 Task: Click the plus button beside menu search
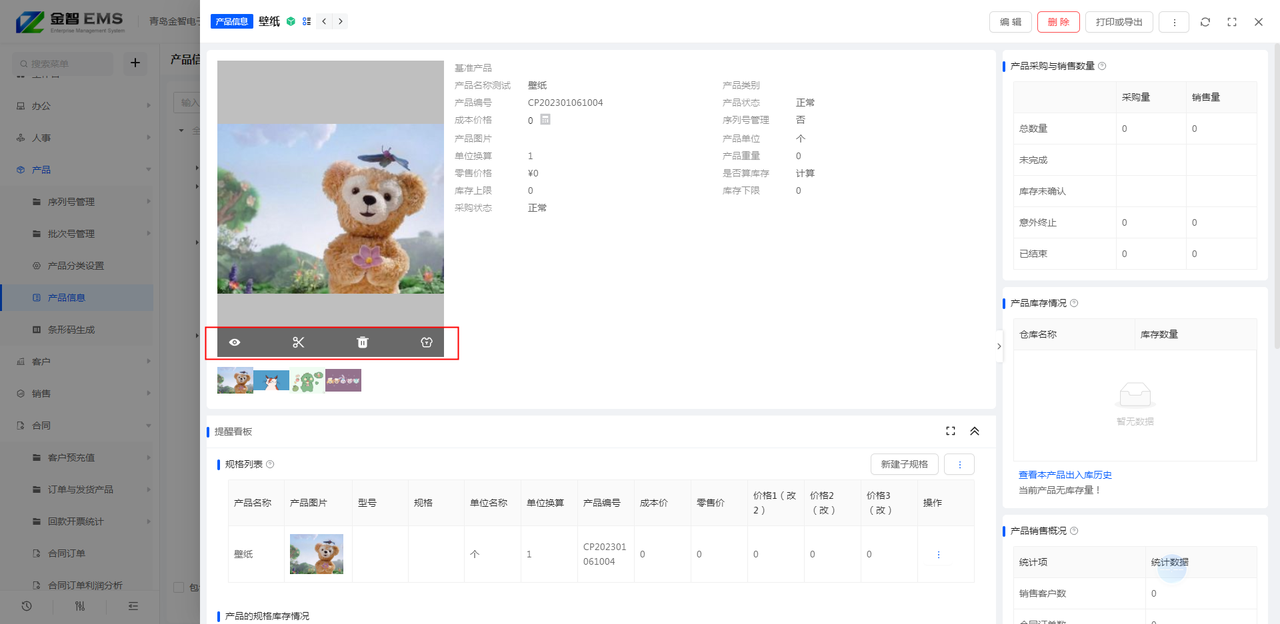(135, 63)
